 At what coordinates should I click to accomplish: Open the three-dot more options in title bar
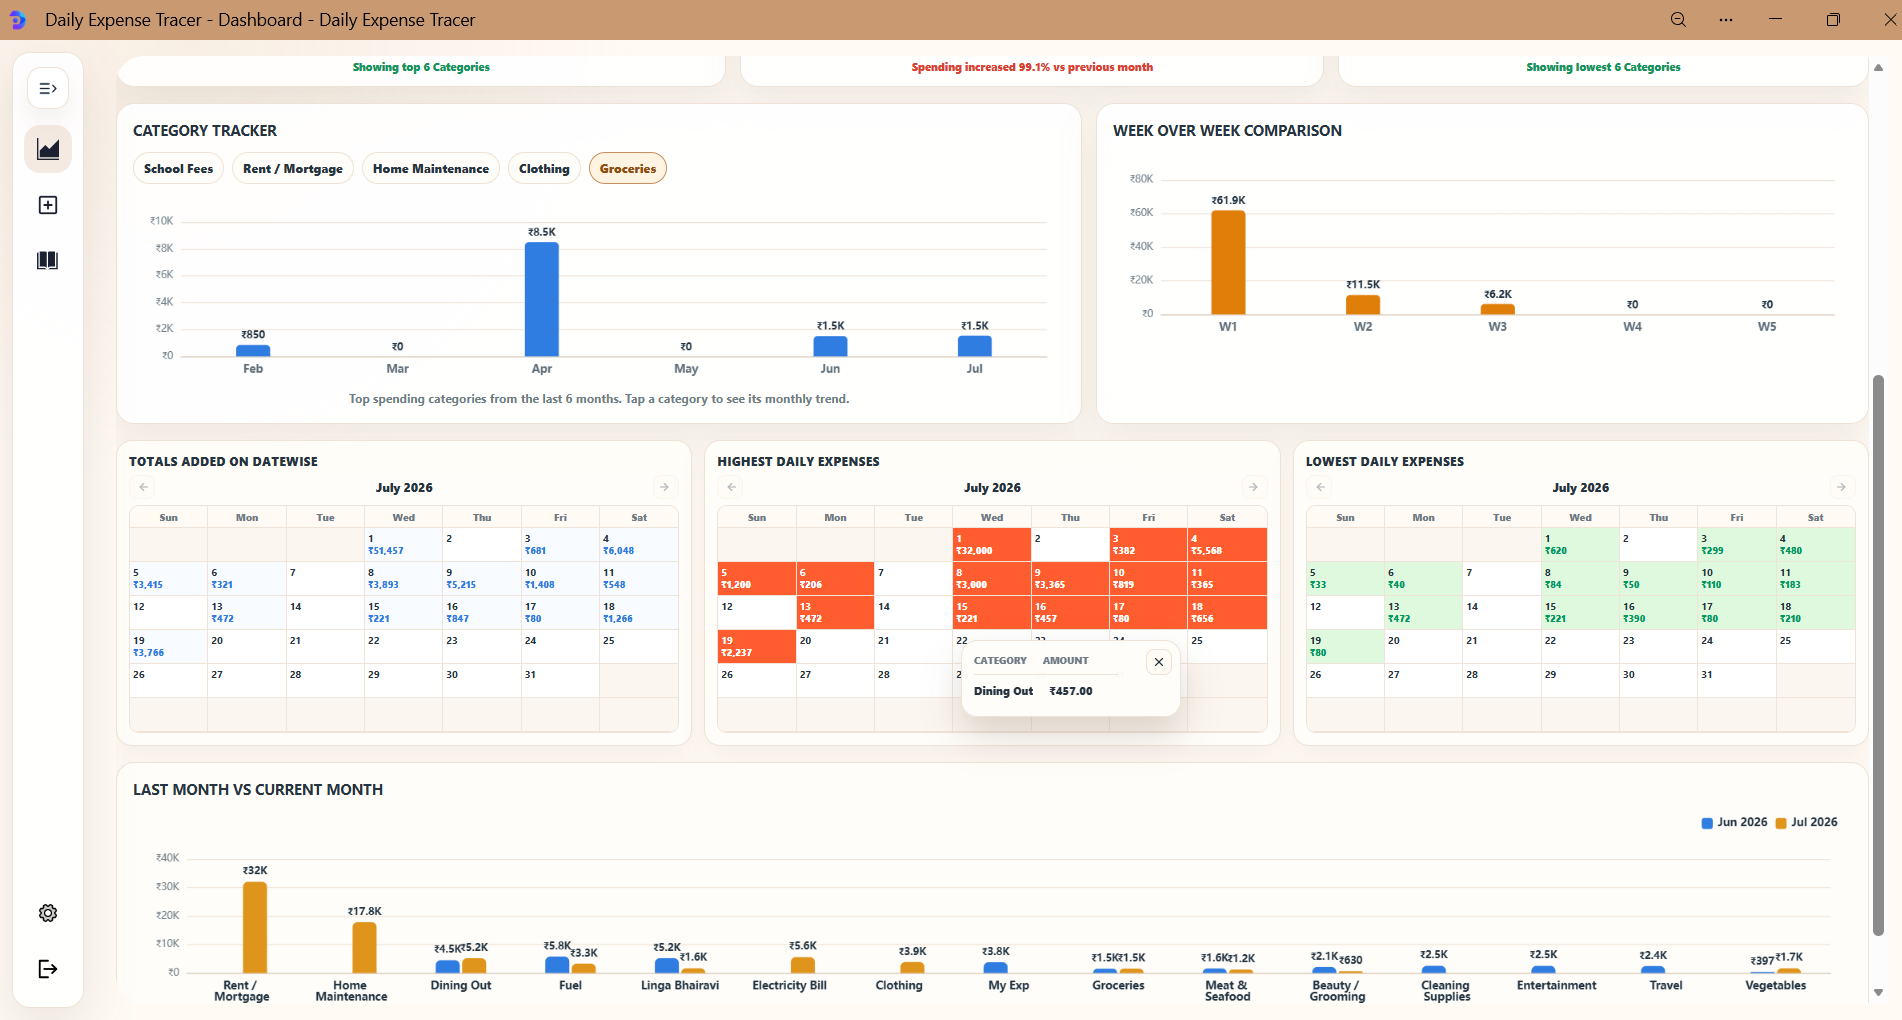pos(1726,20)
